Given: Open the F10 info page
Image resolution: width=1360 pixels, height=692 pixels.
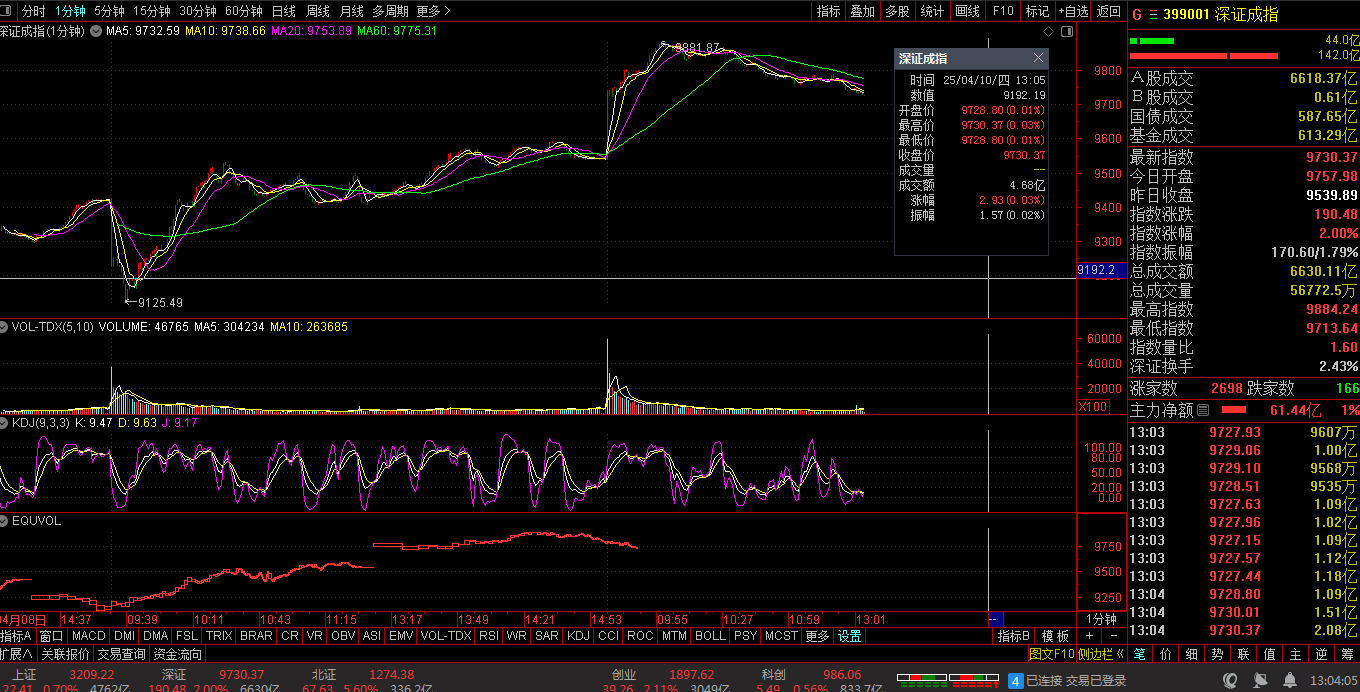Looking at the screenshot, I should 1003,11.
